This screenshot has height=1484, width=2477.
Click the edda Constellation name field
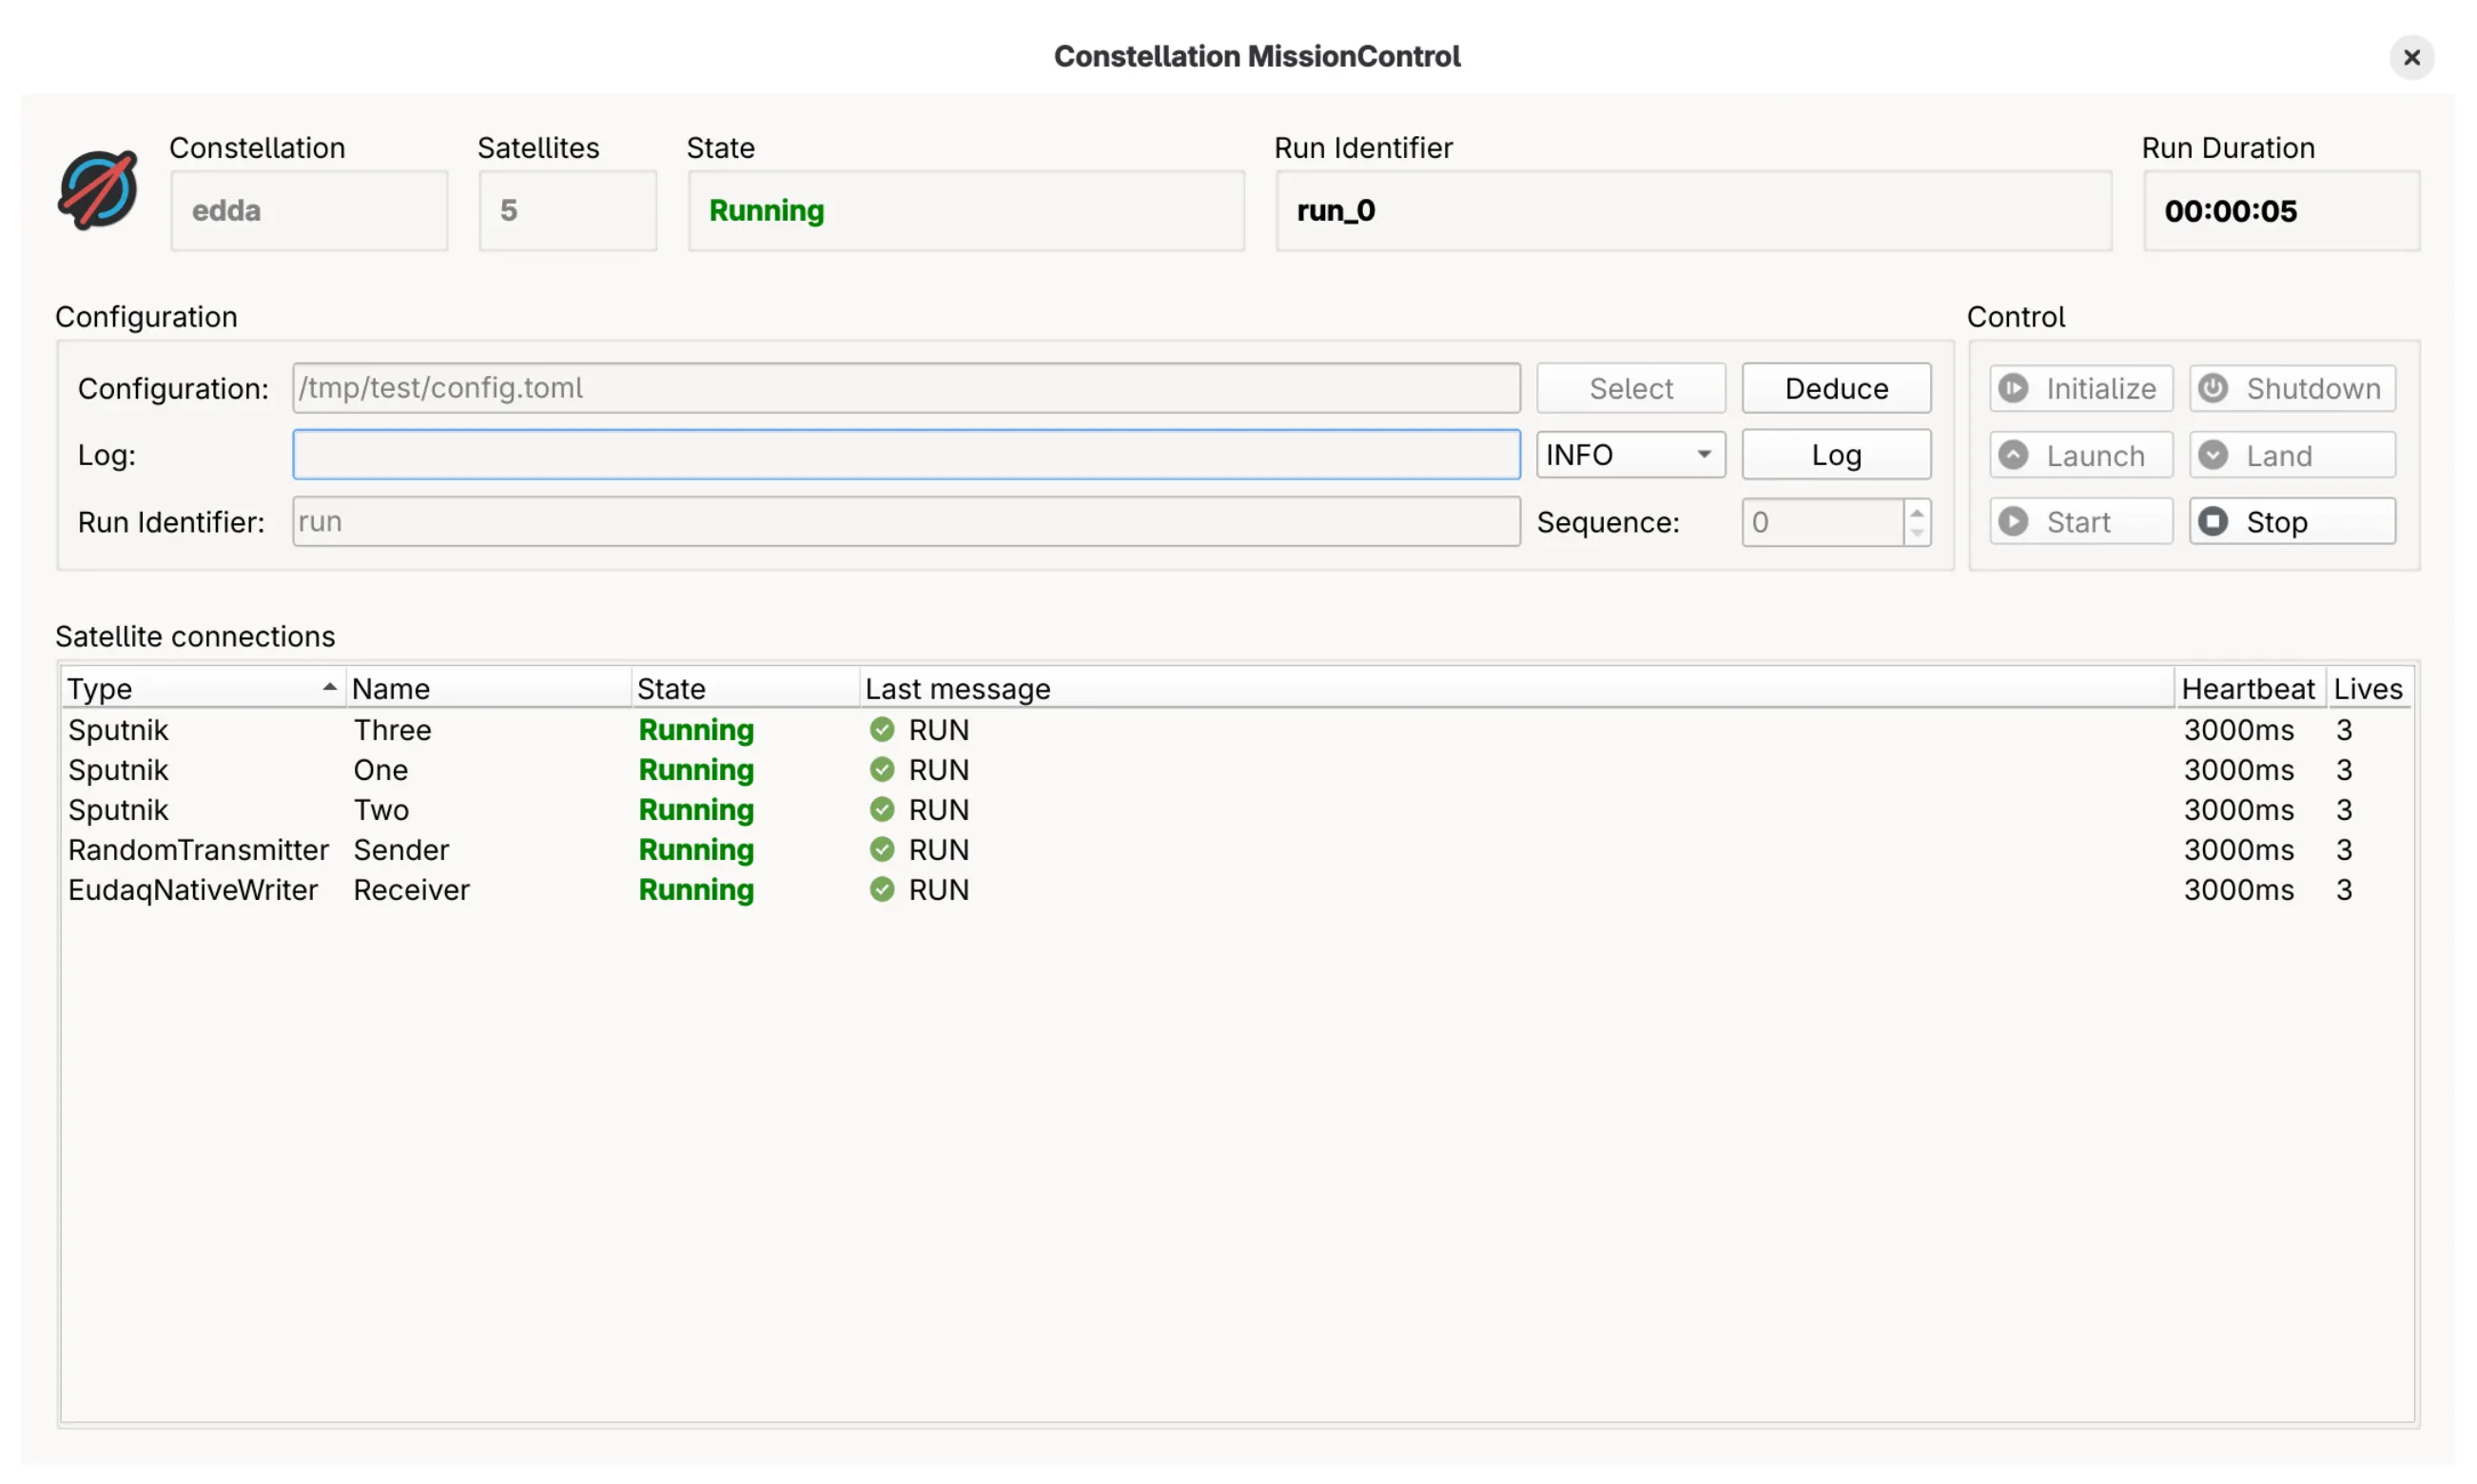click(309, 210)
